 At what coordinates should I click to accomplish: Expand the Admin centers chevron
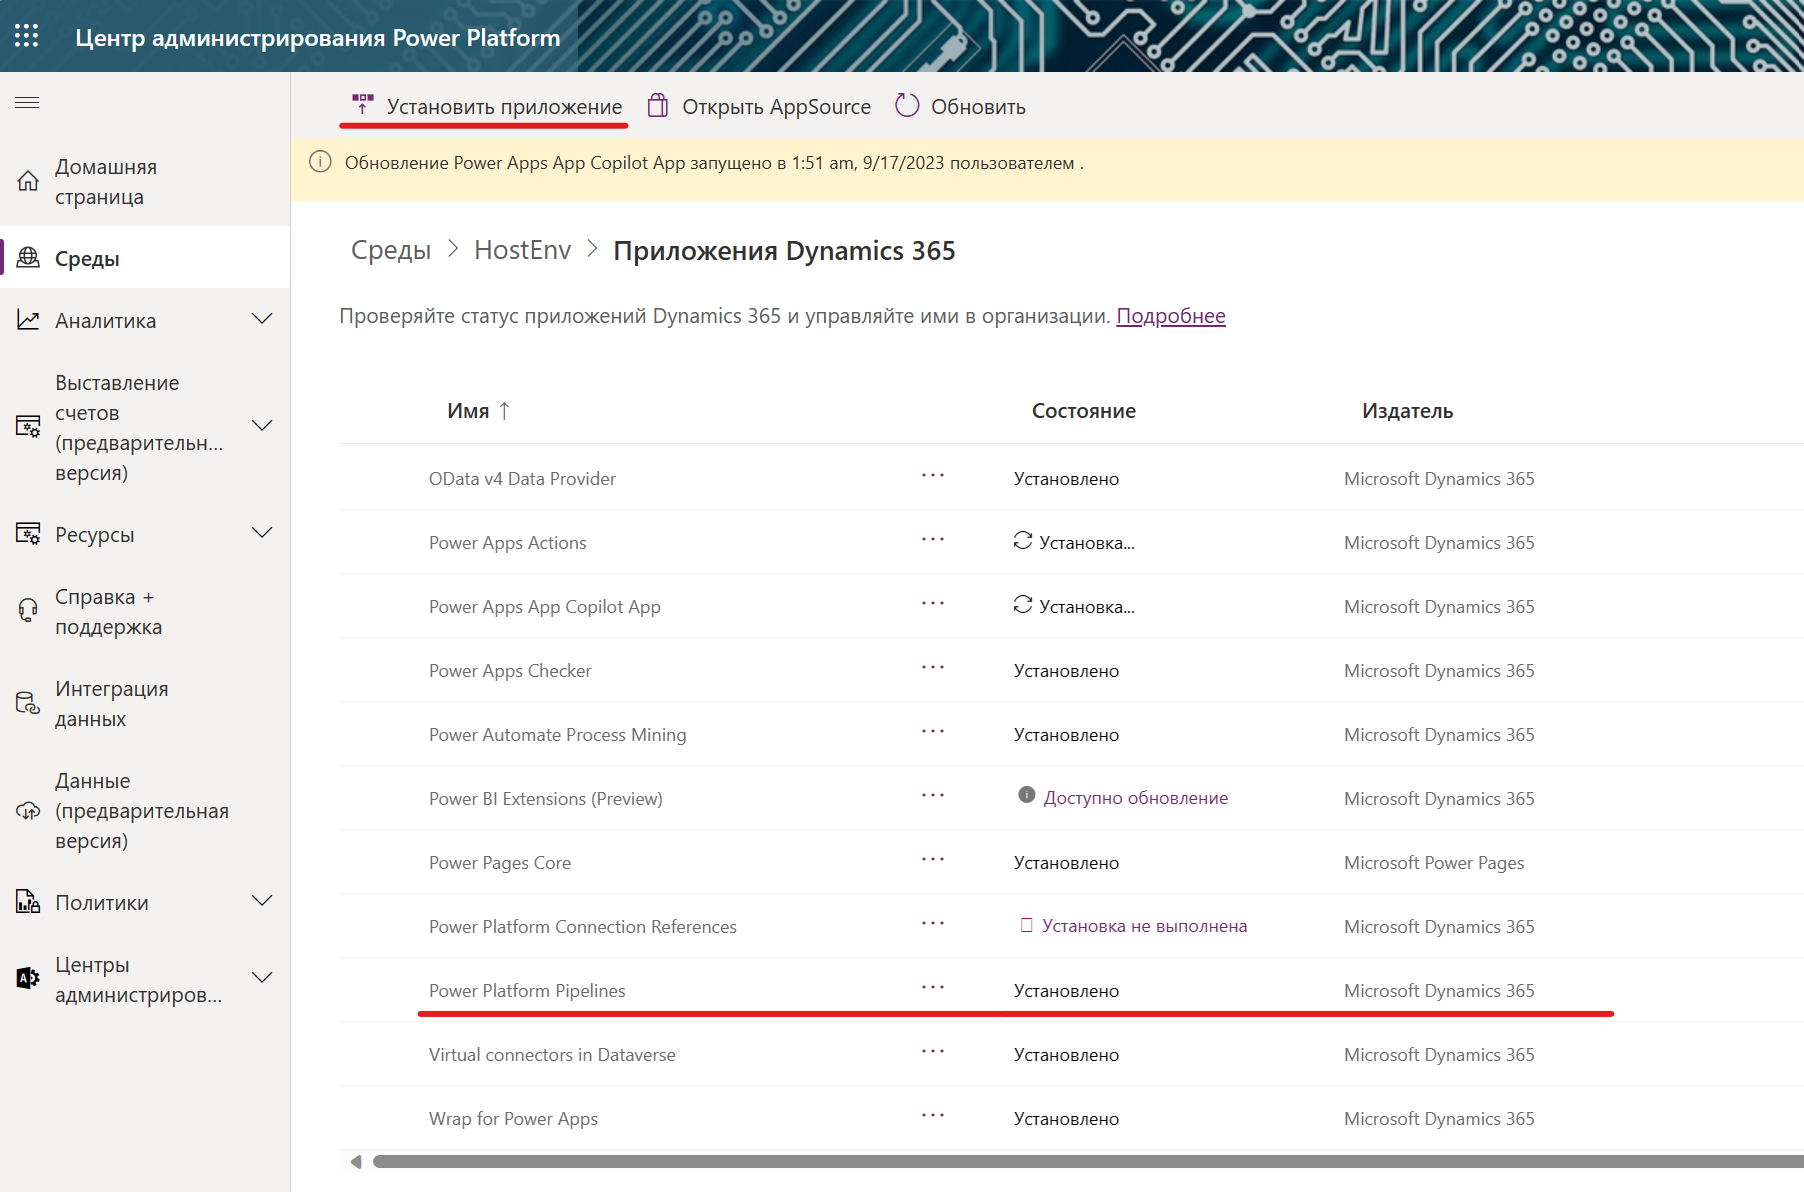pos(262,979)
